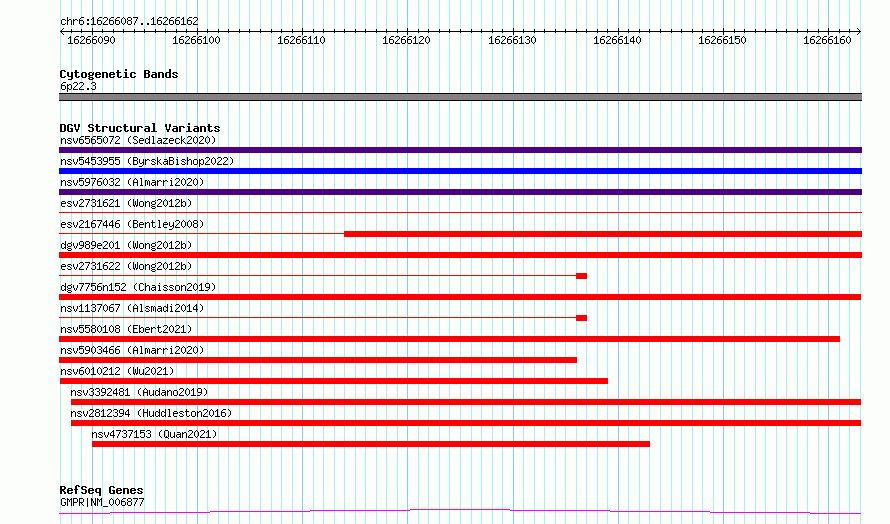The width and height of the screenshot is (890, 524).
Task: Select the red bar for dgv989e201
Action: pyautogui.click(x=460, y=255)
